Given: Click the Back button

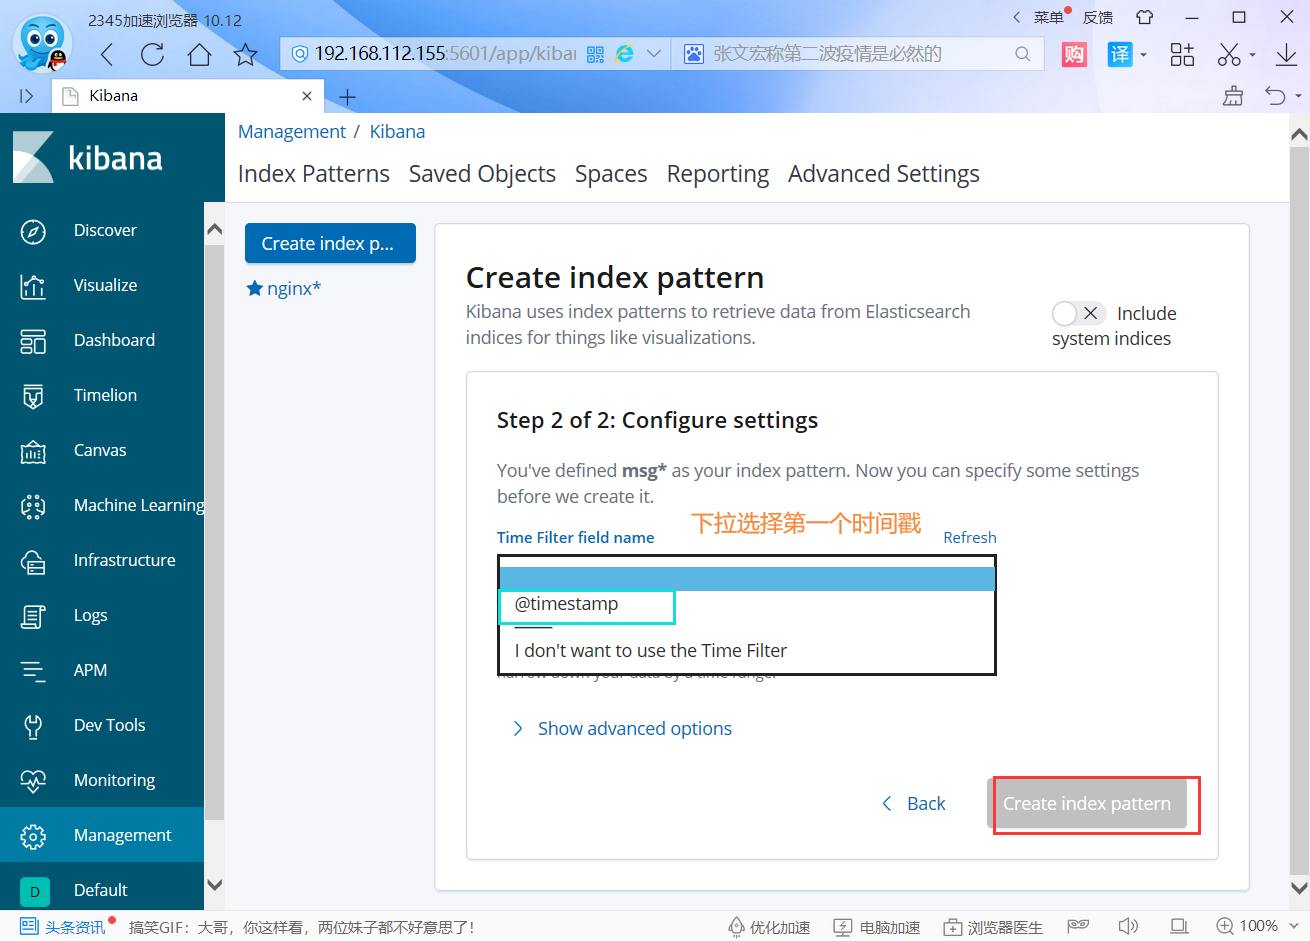Looking at the screenshot, I should (914, 804).
